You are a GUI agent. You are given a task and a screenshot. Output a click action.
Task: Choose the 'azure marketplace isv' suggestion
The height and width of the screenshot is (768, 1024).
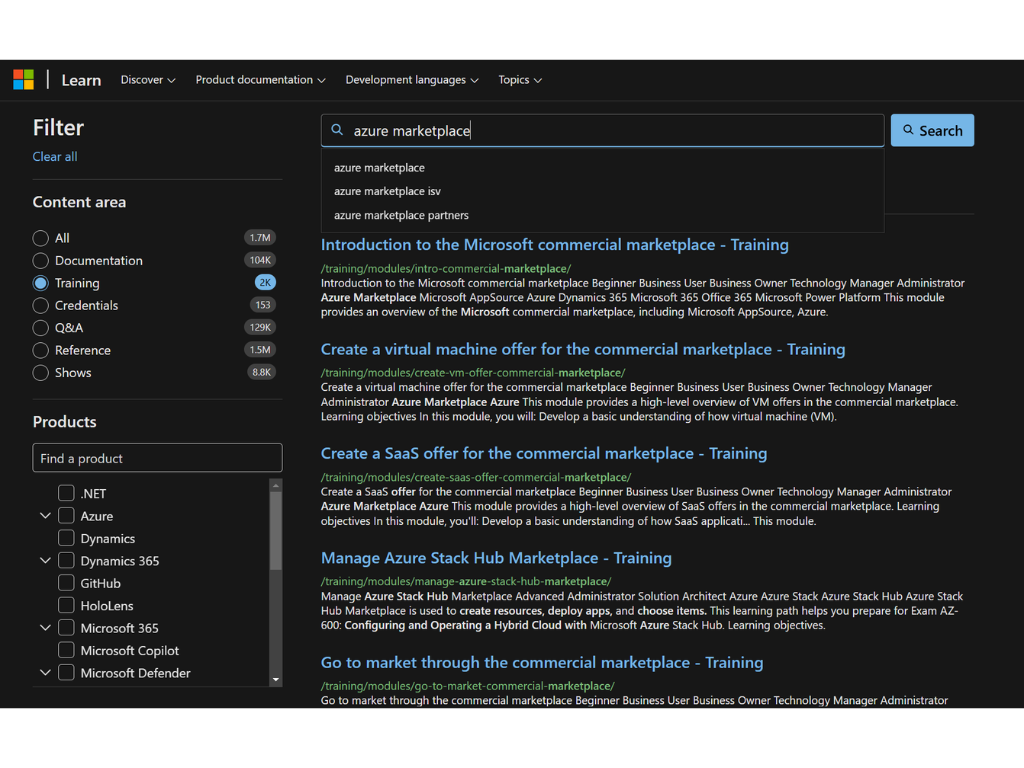pos(387,191)
